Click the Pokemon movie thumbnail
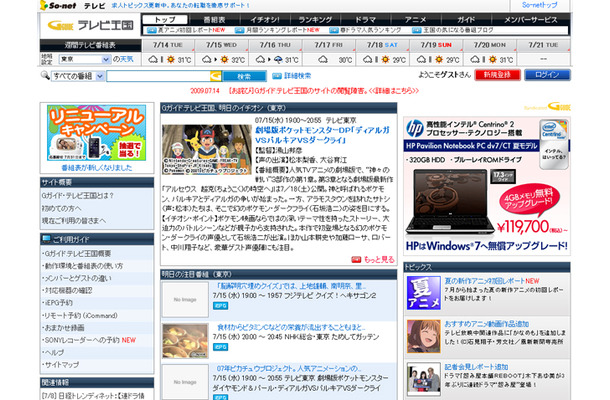This screenshot has height=400, width=610. click(207, 149)
